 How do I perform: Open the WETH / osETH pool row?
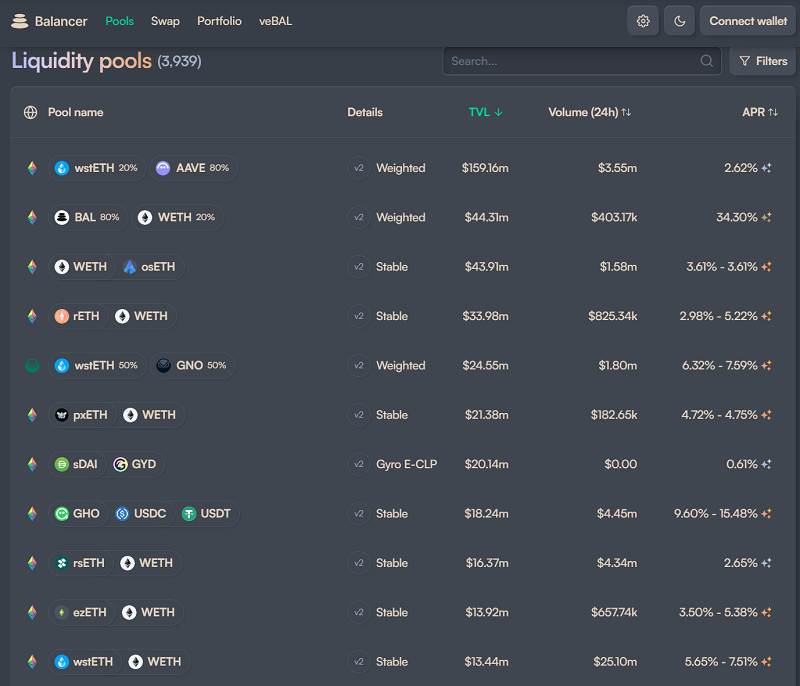pos(403,267)
